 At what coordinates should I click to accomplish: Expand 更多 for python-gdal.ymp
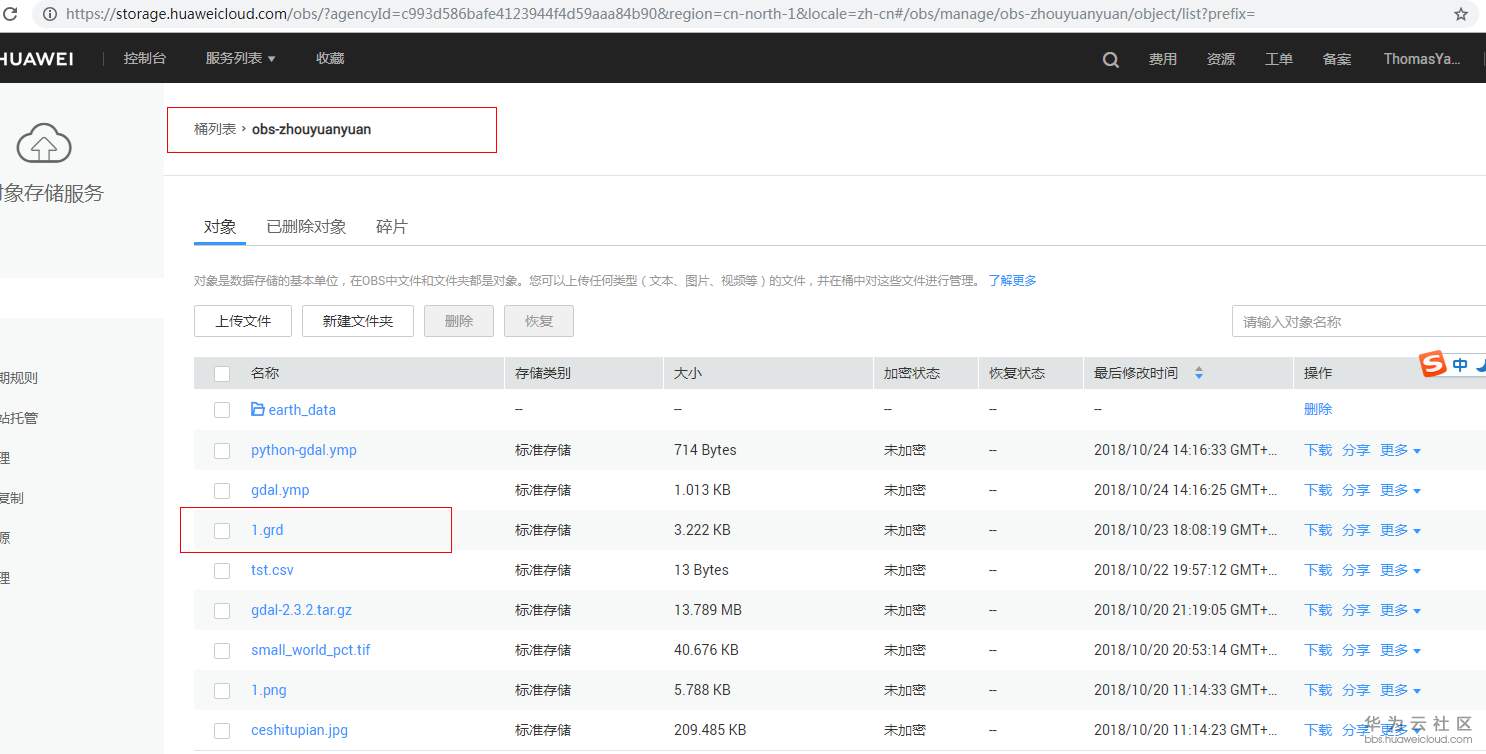(x=1400, y=450)
